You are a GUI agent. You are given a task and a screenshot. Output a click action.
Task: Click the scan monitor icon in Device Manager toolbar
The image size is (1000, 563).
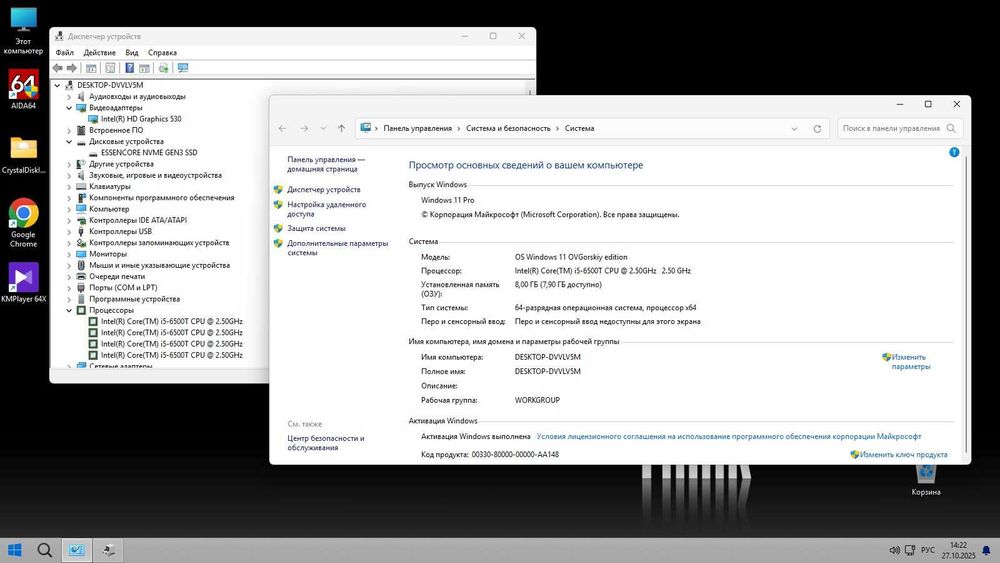(183, 68)
